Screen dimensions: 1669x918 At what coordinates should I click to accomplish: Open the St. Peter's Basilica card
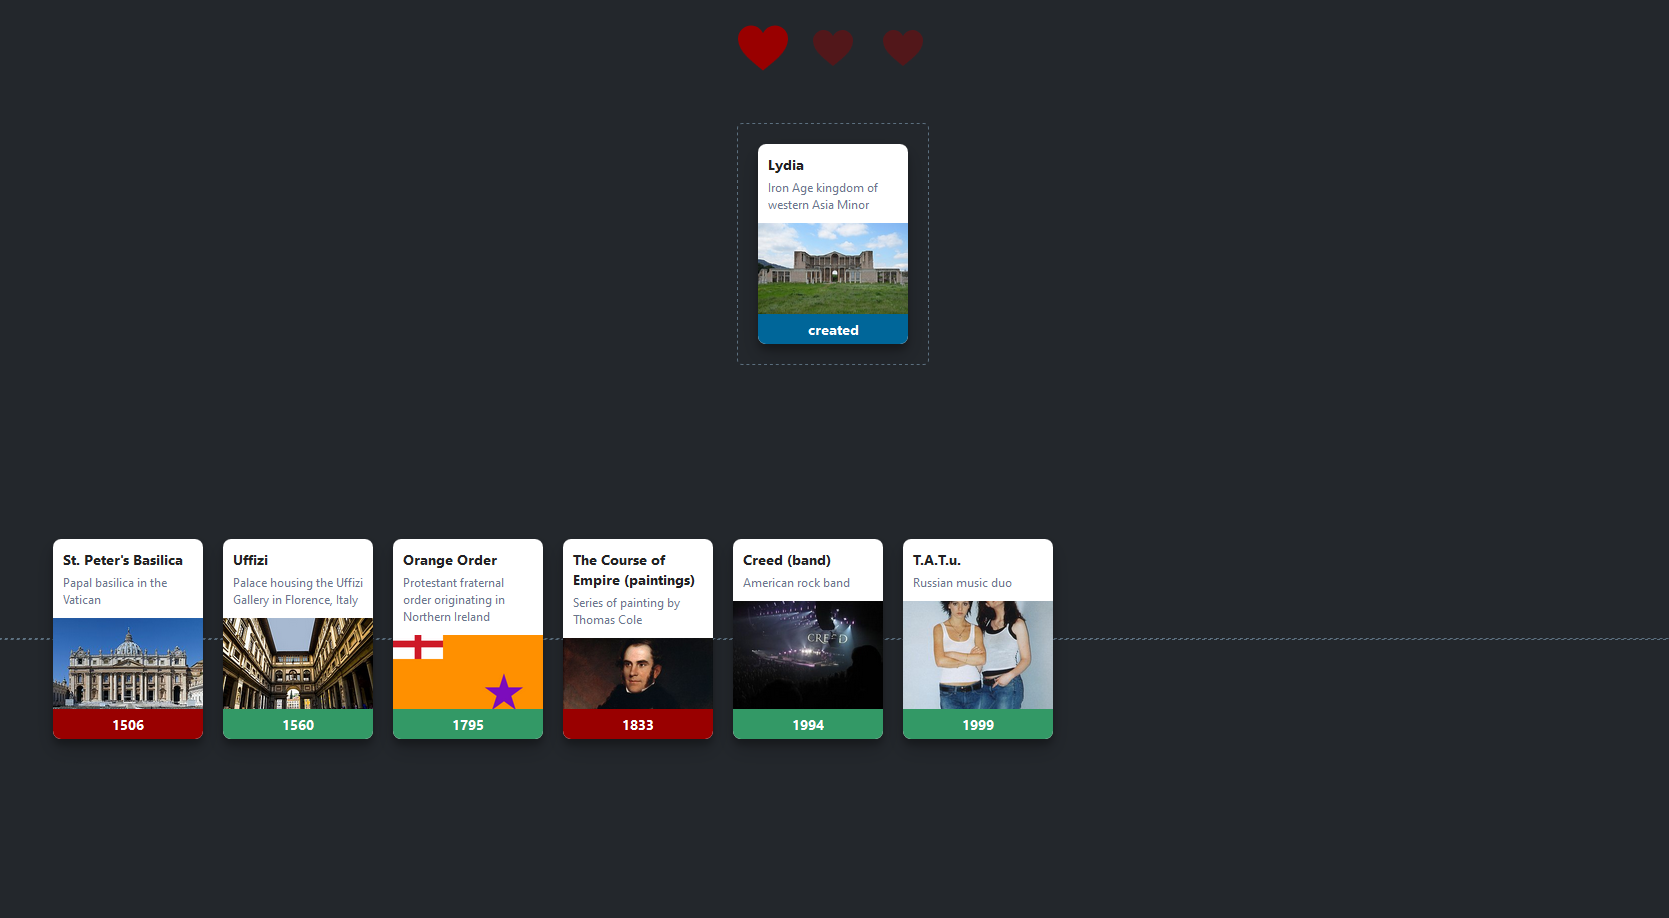(x=128, y=639)
